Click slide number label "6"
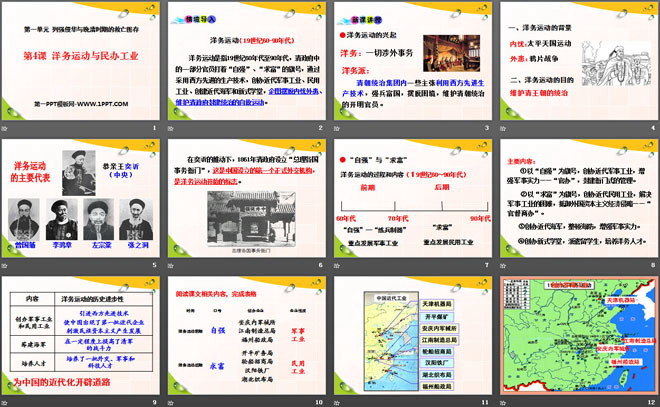660x407 pixels. [321, 265]
